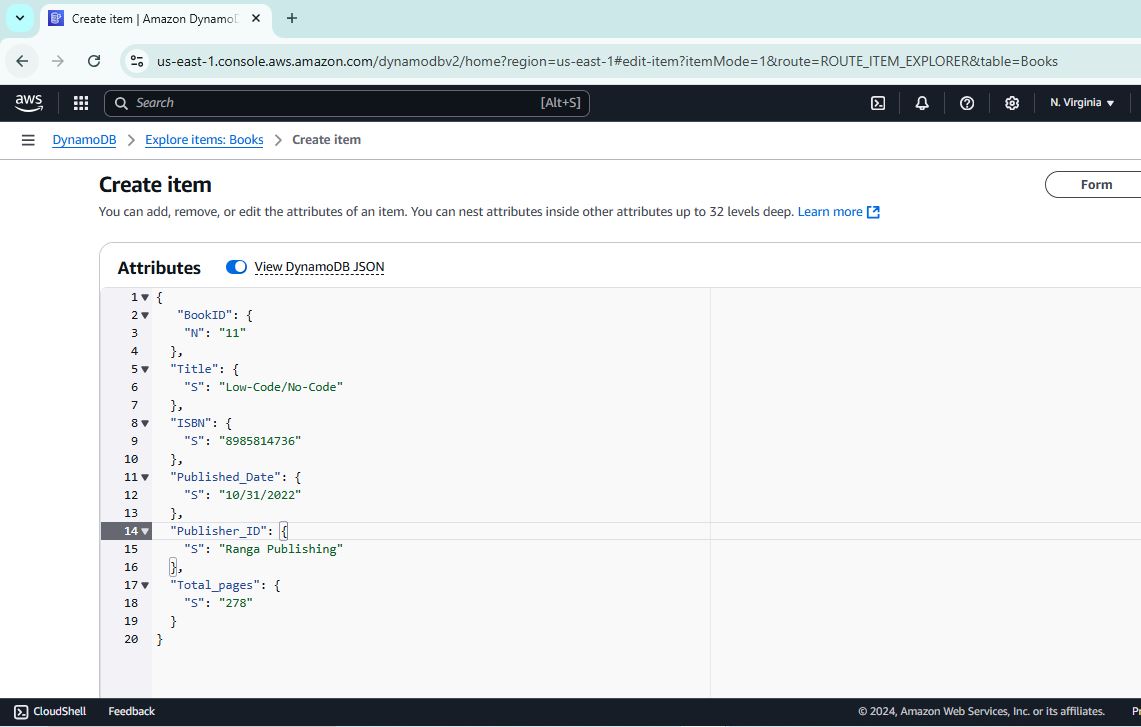Open CloudShell from the top navigation bar
This screenshot has width=1141, height=727.
coord(878,103)
